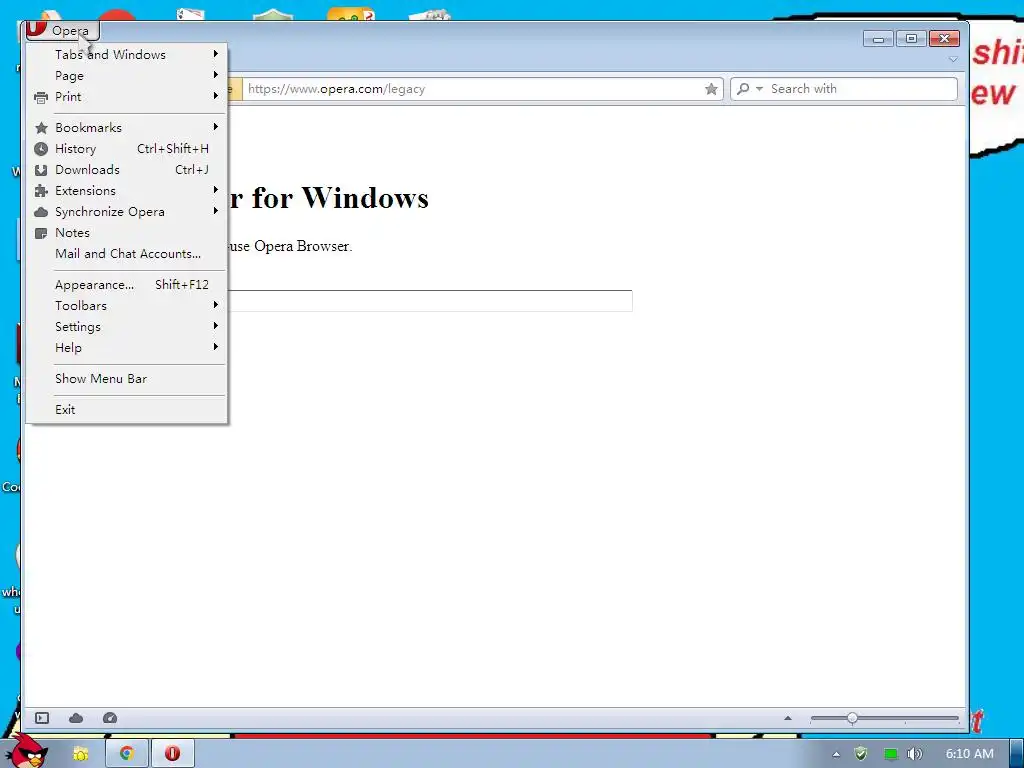Image resolution: width=1024 pixels, height=768 pixels.
Task: Minimize the Opera window
Action: [878, 39]
